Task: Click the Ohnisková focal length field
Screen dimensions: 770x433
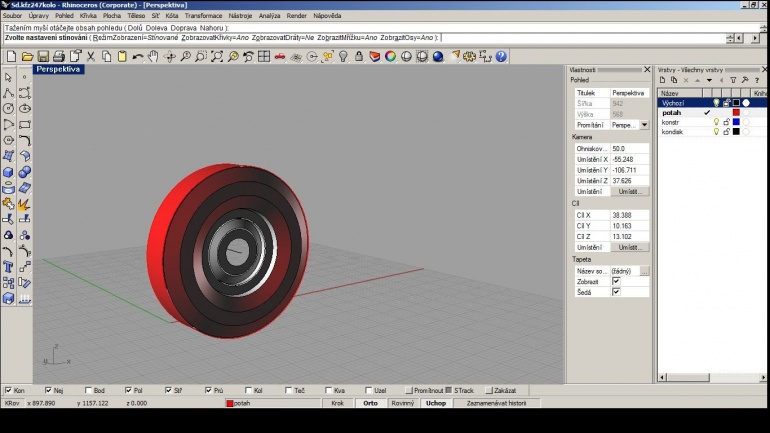Action: tap(630, 148)
